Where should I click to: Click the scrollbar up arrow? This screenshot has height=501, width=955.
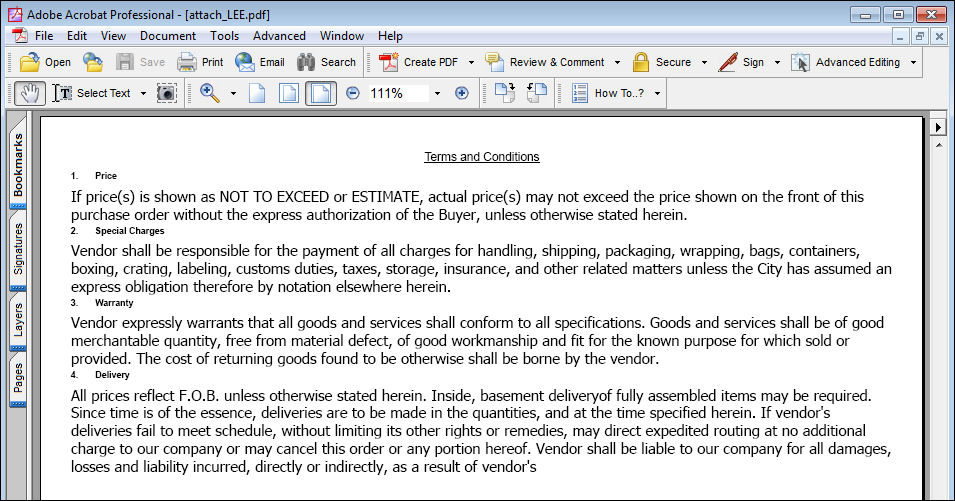click(939, 145)
